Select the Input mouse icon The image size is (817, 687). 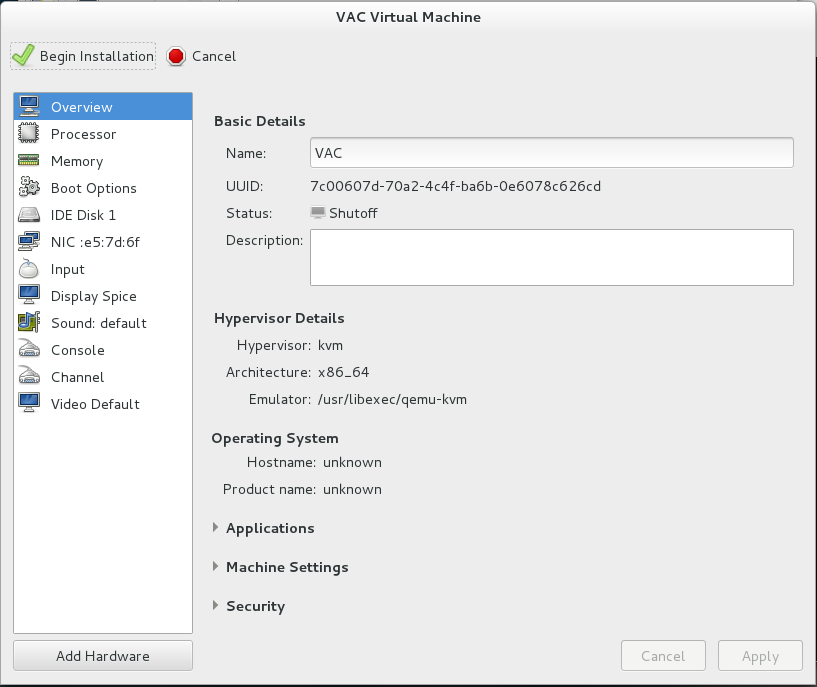[29, 269]
